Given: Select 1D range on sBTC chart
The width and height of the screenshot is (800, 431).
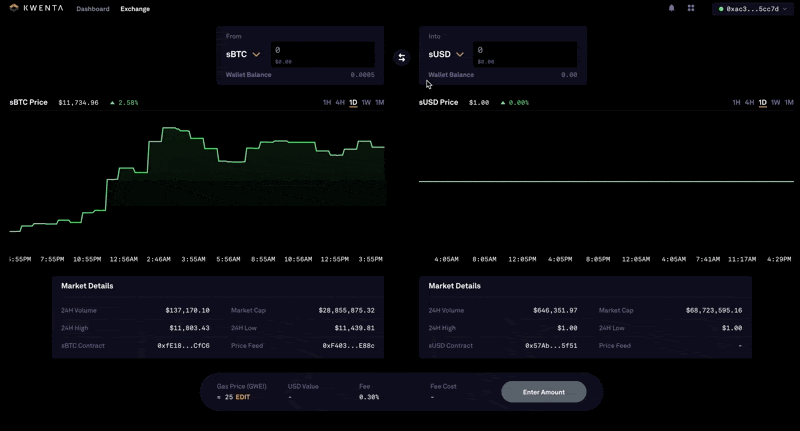Looking at the screenshot, I should click(353, 103).
